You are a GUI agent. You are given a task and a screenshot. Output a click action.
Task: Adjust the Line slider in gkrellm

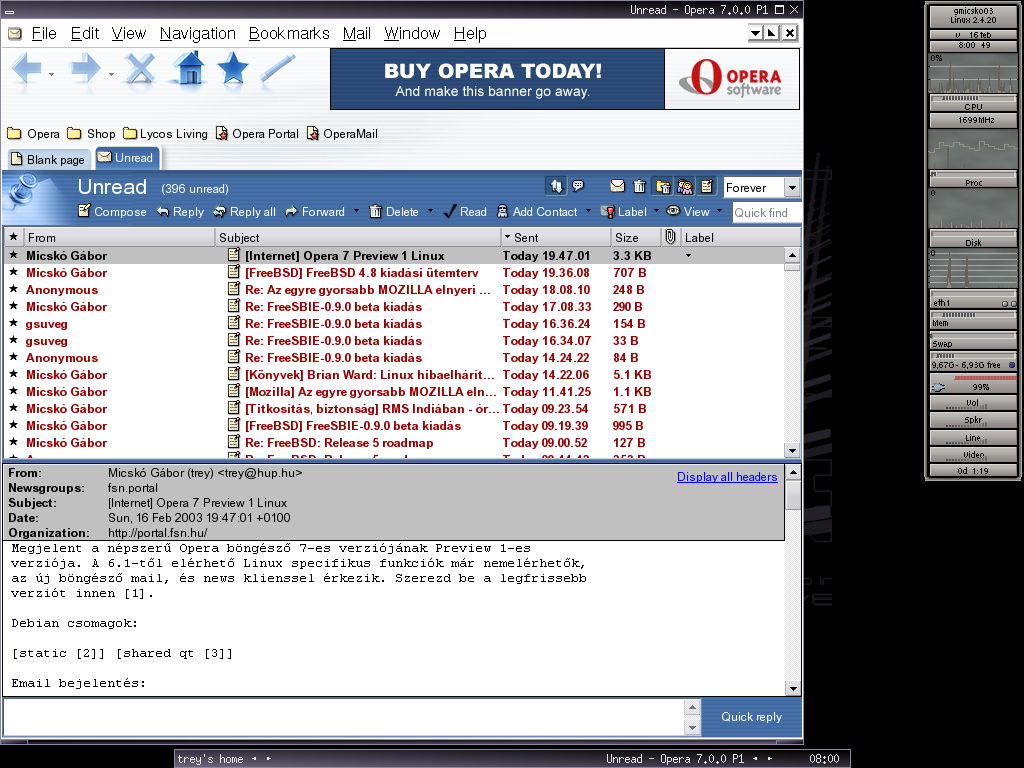(x=972, y=438)
